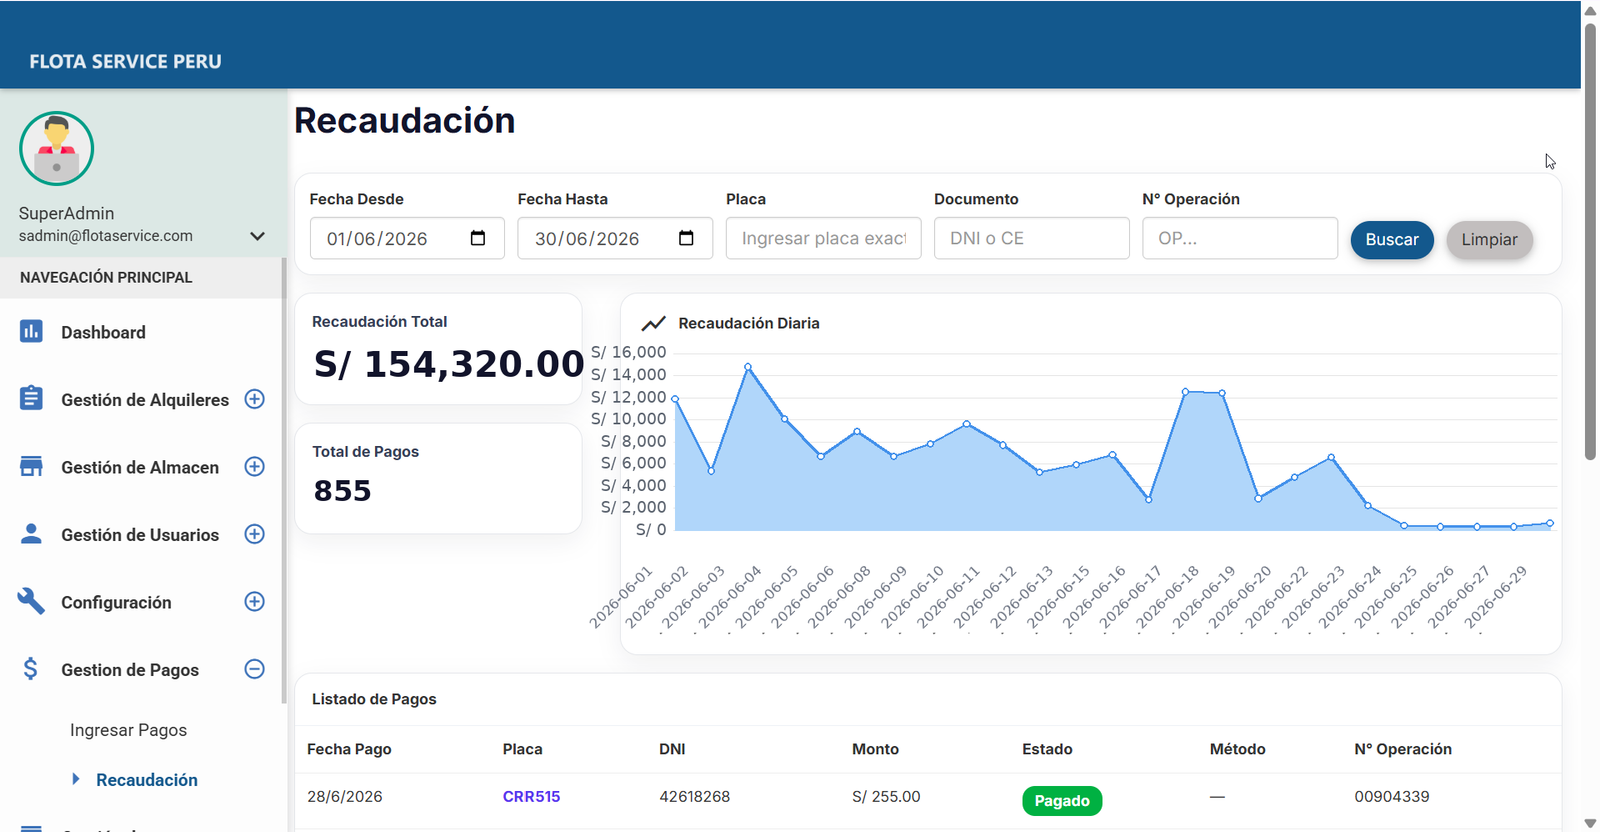The width and height of the screenshot is (1600, 832).
Task: Click the Fecha Desde date field
Action: [407, 238]
